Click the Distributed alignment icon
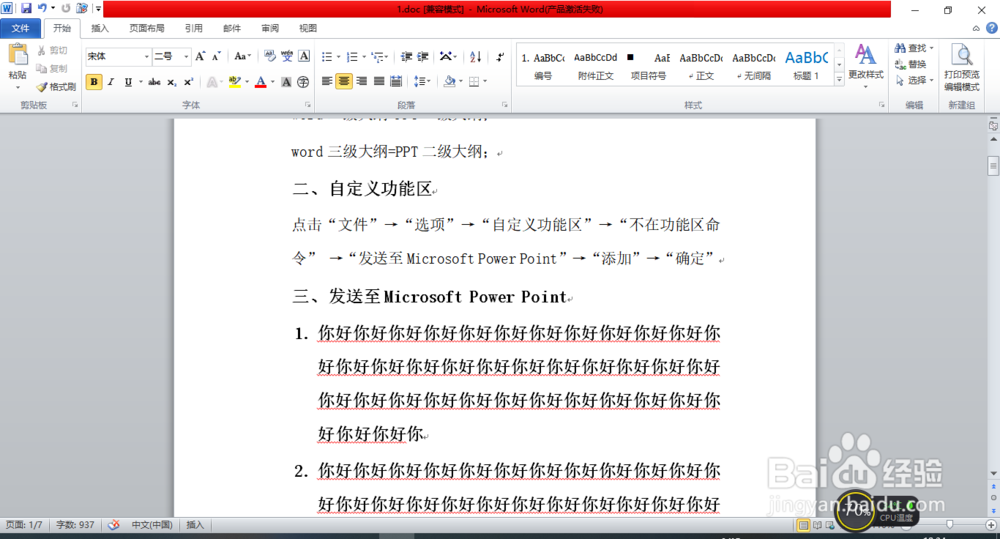 pos(395,82)
